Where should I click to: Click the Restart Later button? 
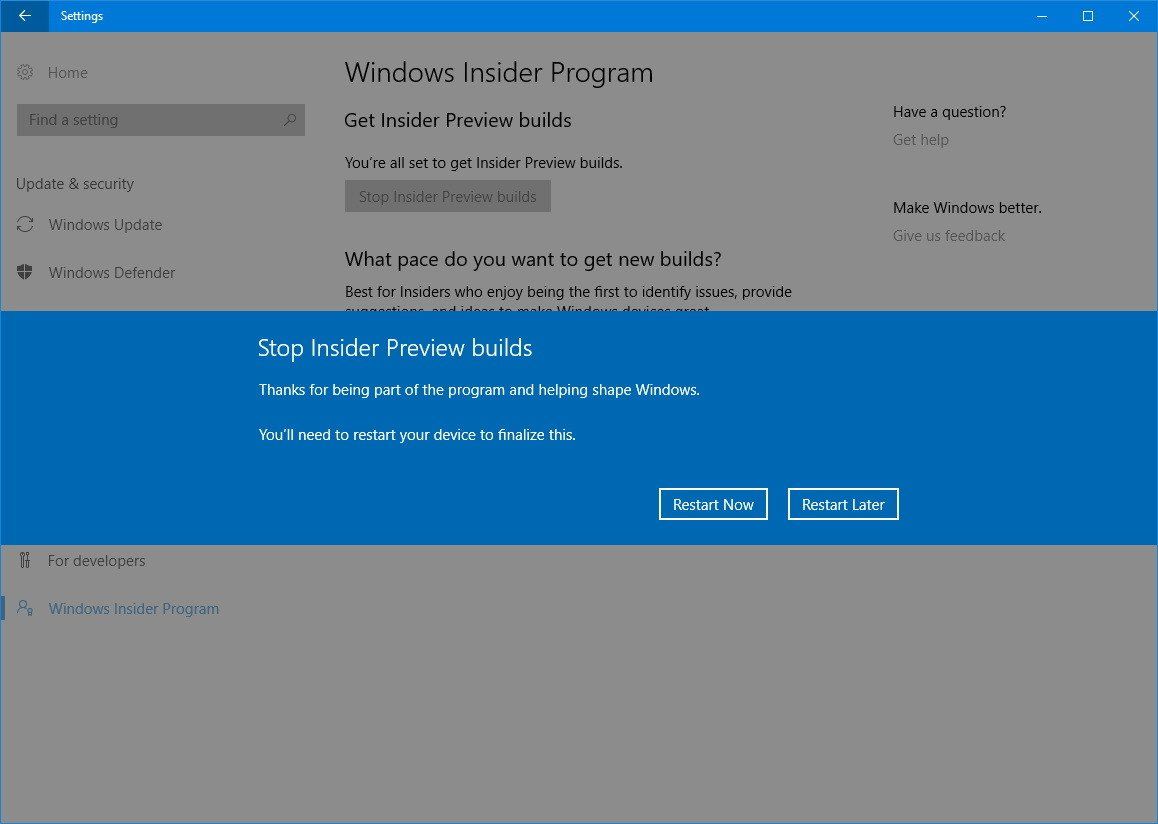[843, 504]
